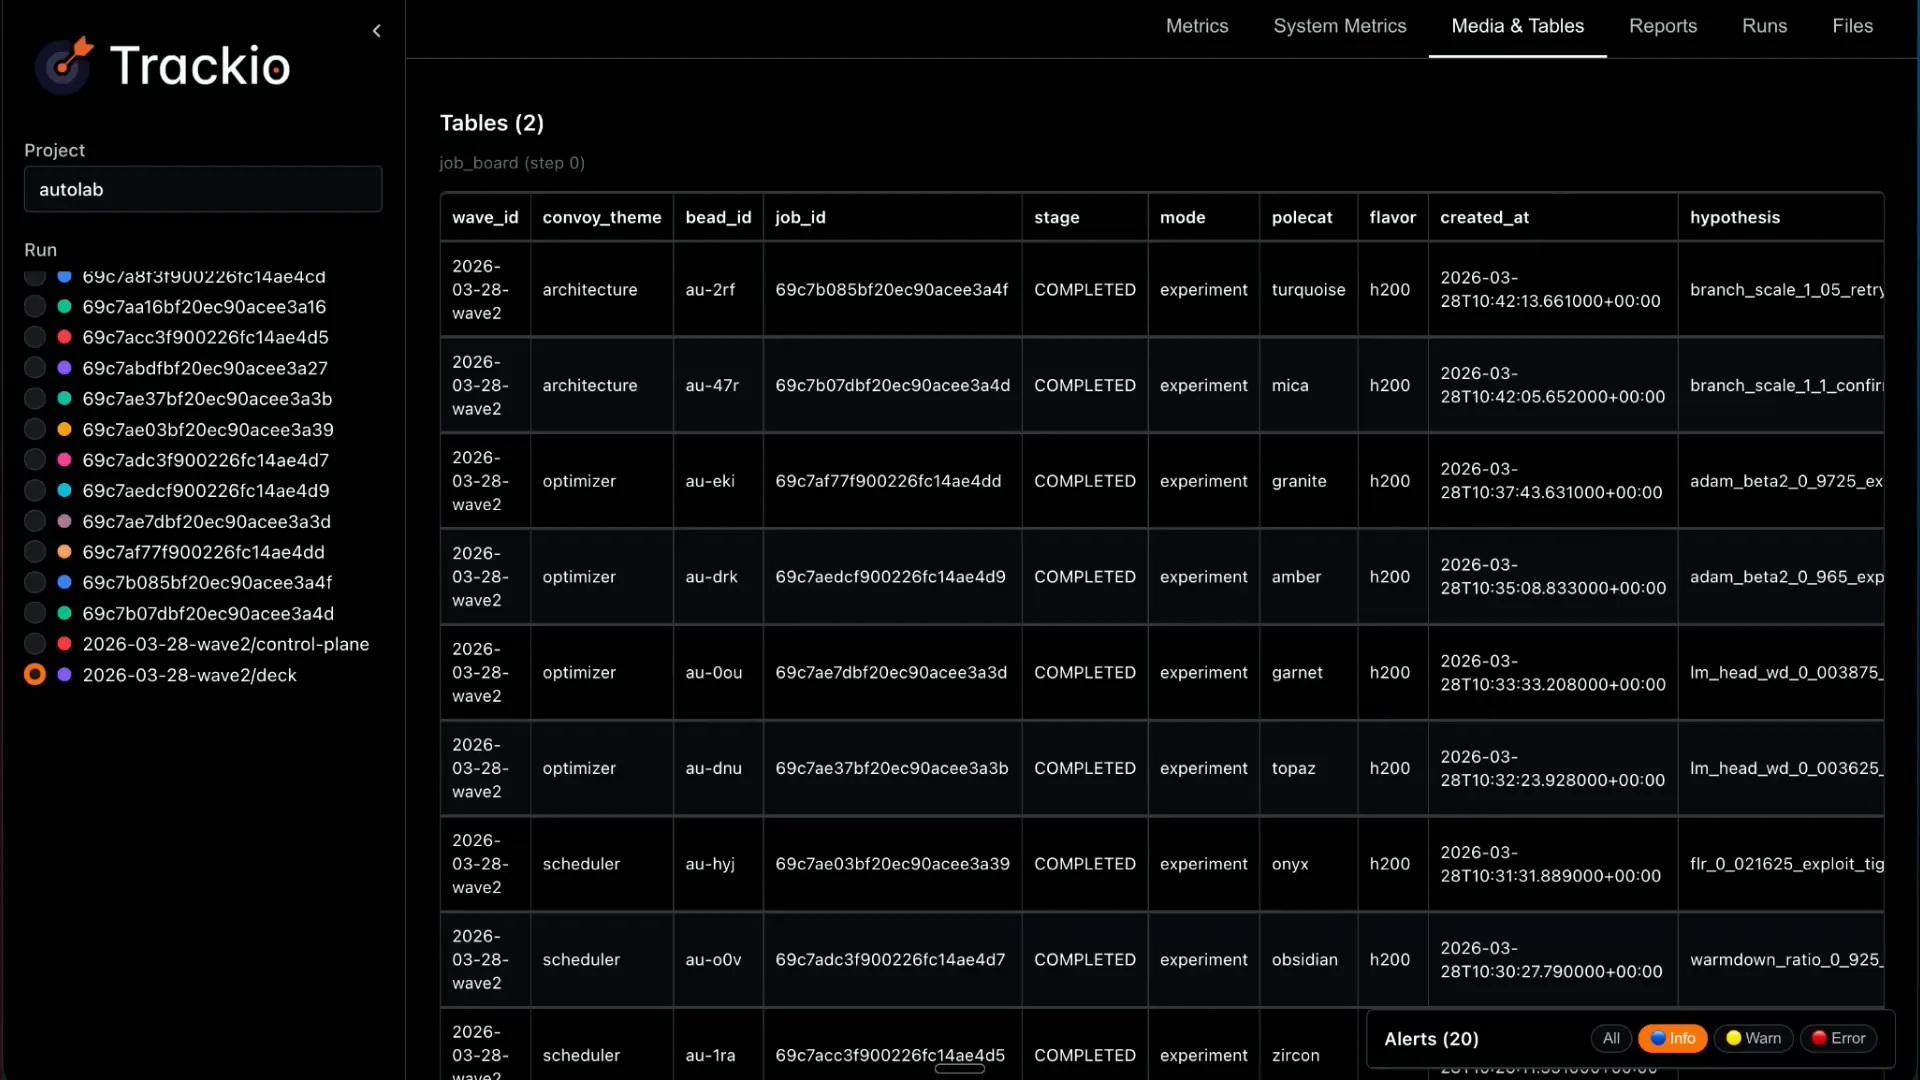The image size is (1920, 1080).
Task: Toggle run 69c7abdfbf20ec90acee3a27 checkbox
Action: tap(35, 368)
